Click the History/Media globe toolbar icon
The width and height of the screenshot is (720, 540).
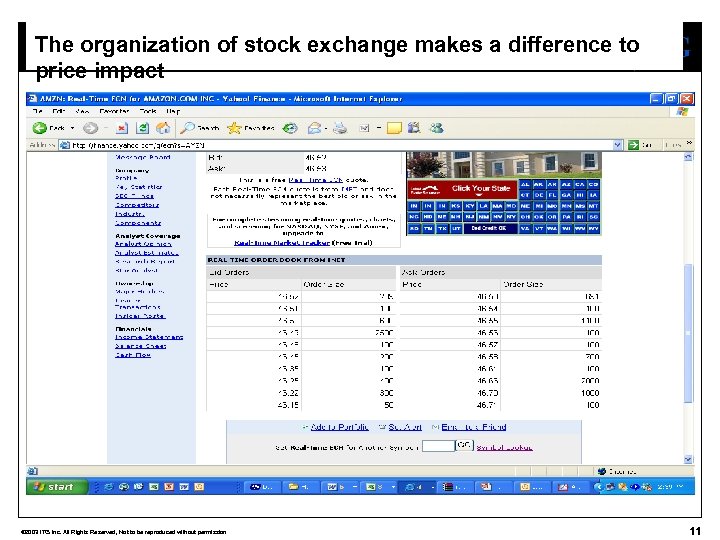pyautogui.click(x=290, y=128)
